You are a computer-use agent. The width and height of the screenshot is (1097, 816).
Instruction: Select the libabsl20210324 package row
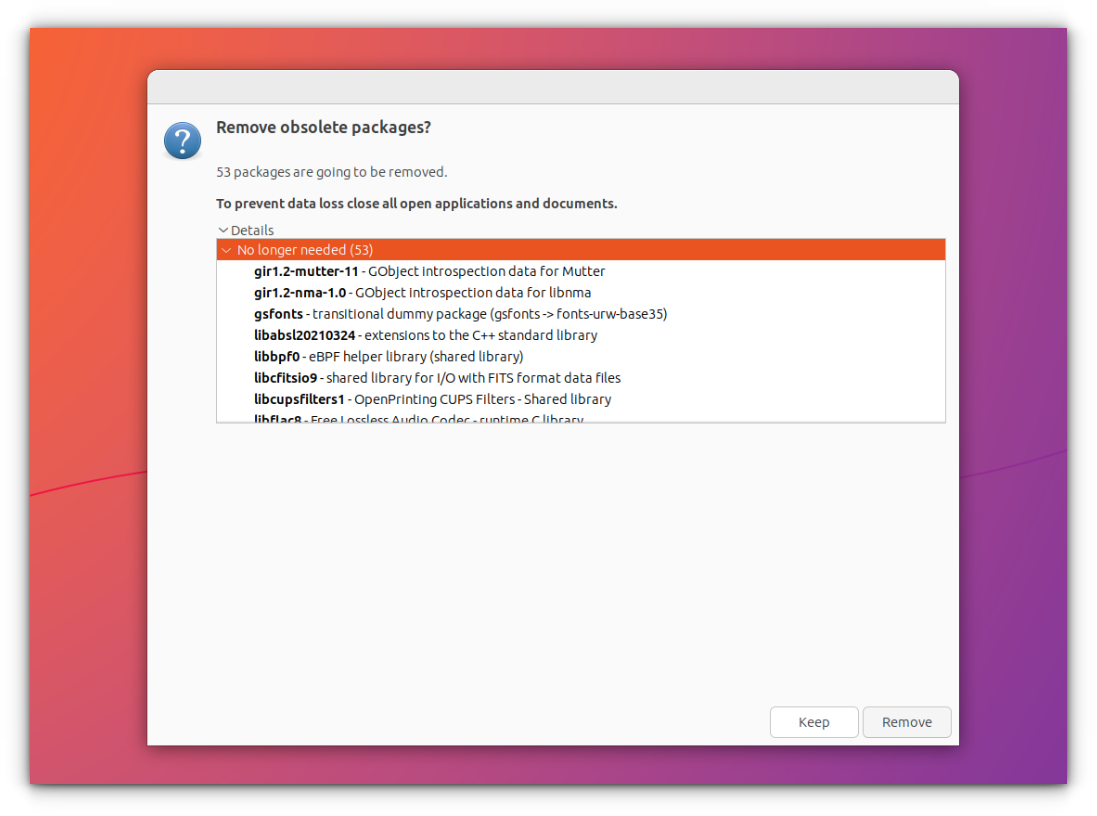[581, 335]
